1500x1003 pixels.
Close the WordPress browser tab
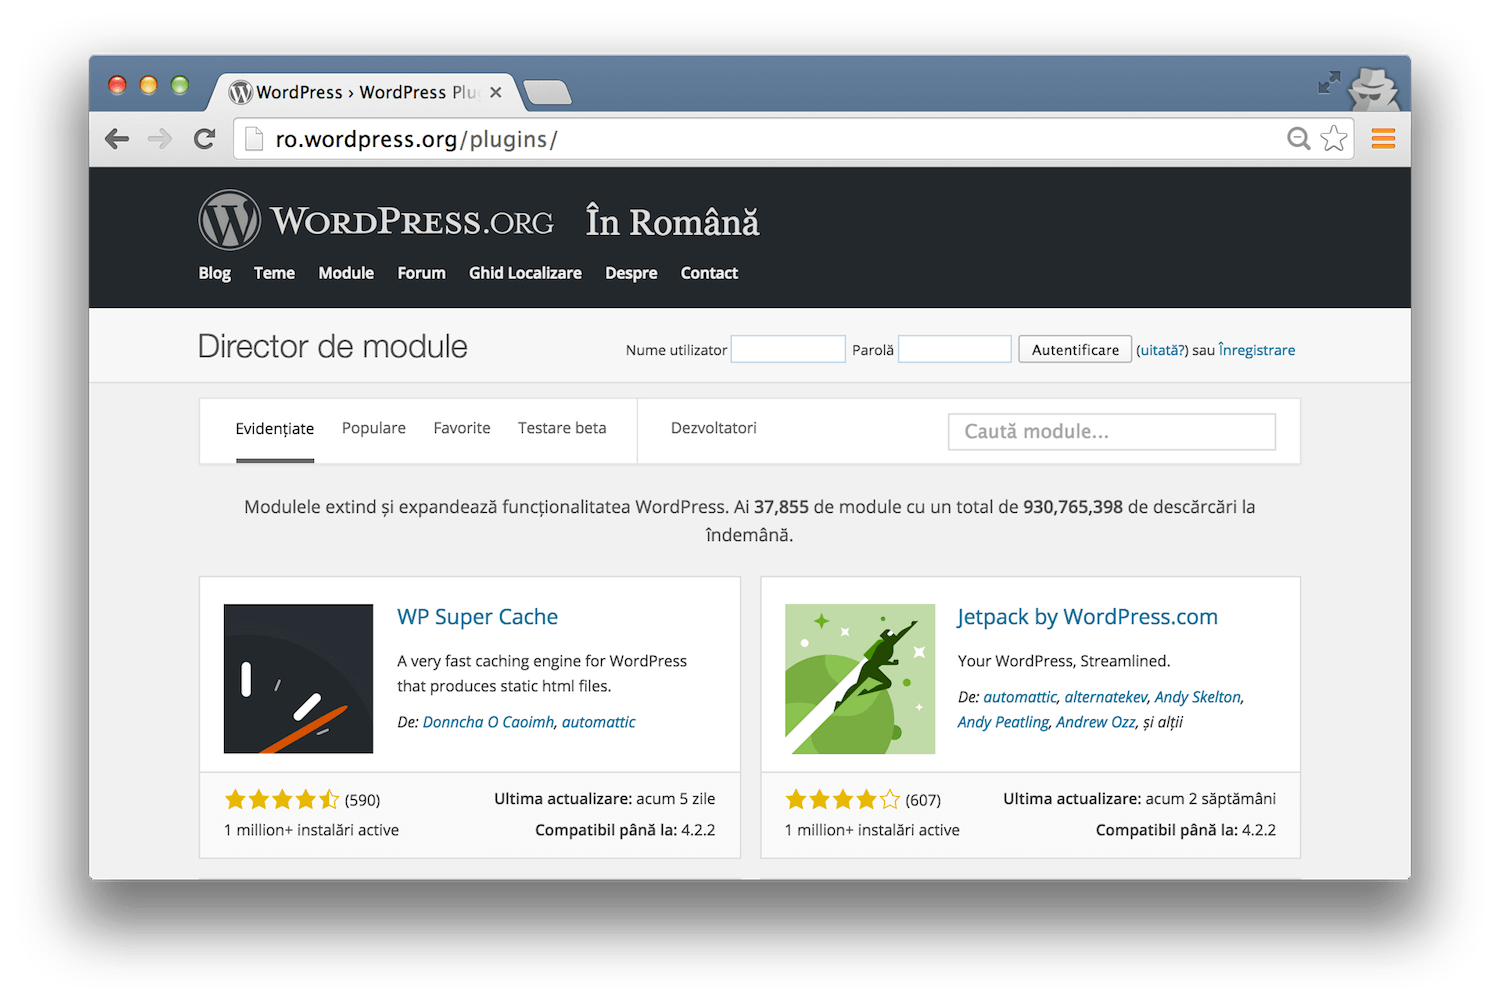(x=496, y=92)
